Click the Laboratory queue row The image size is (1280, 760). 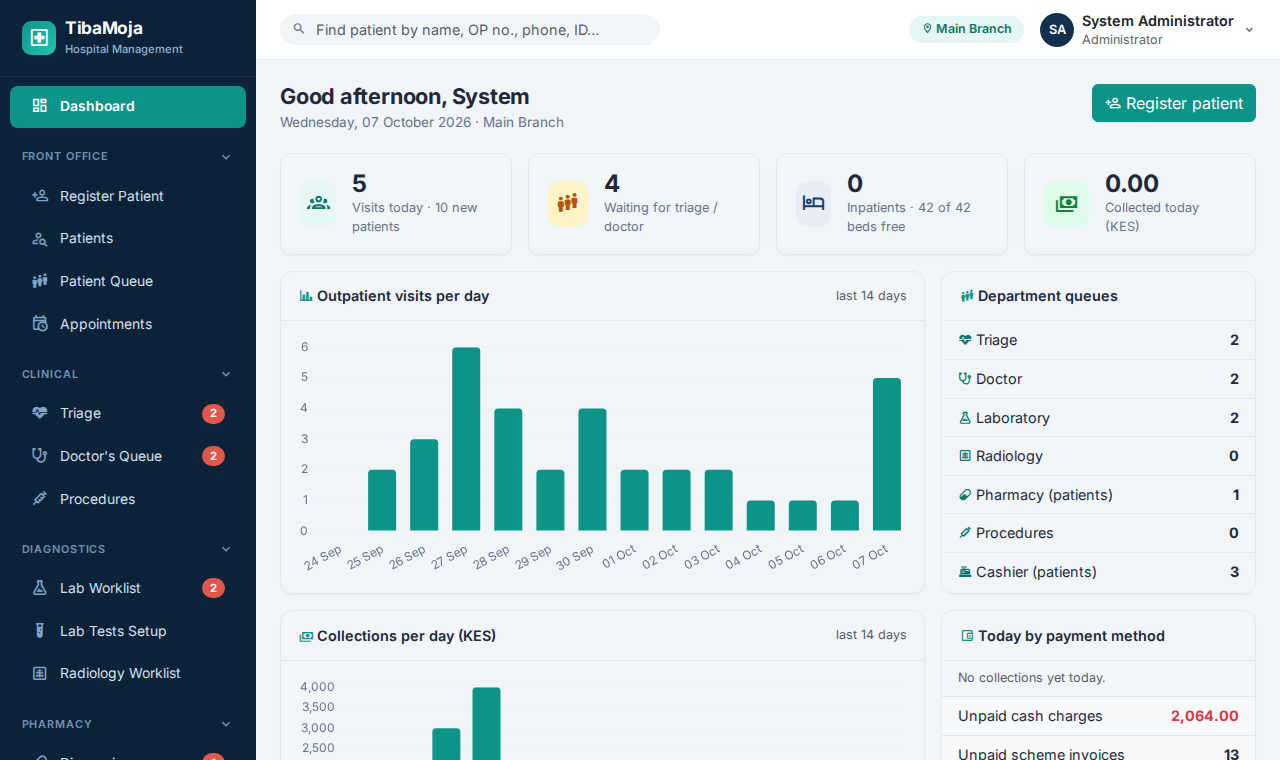(1098, 418)
